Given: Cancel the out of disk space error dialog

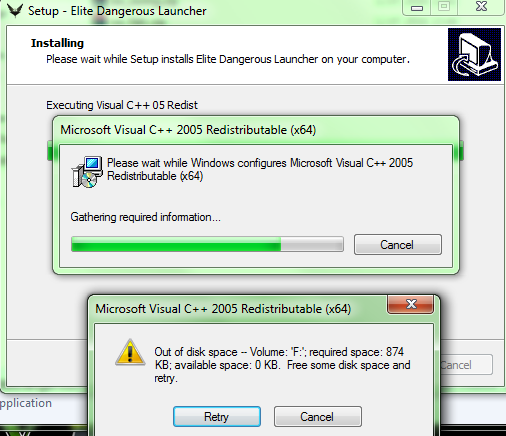Looking at the screenshot, I should coord(317,416).
